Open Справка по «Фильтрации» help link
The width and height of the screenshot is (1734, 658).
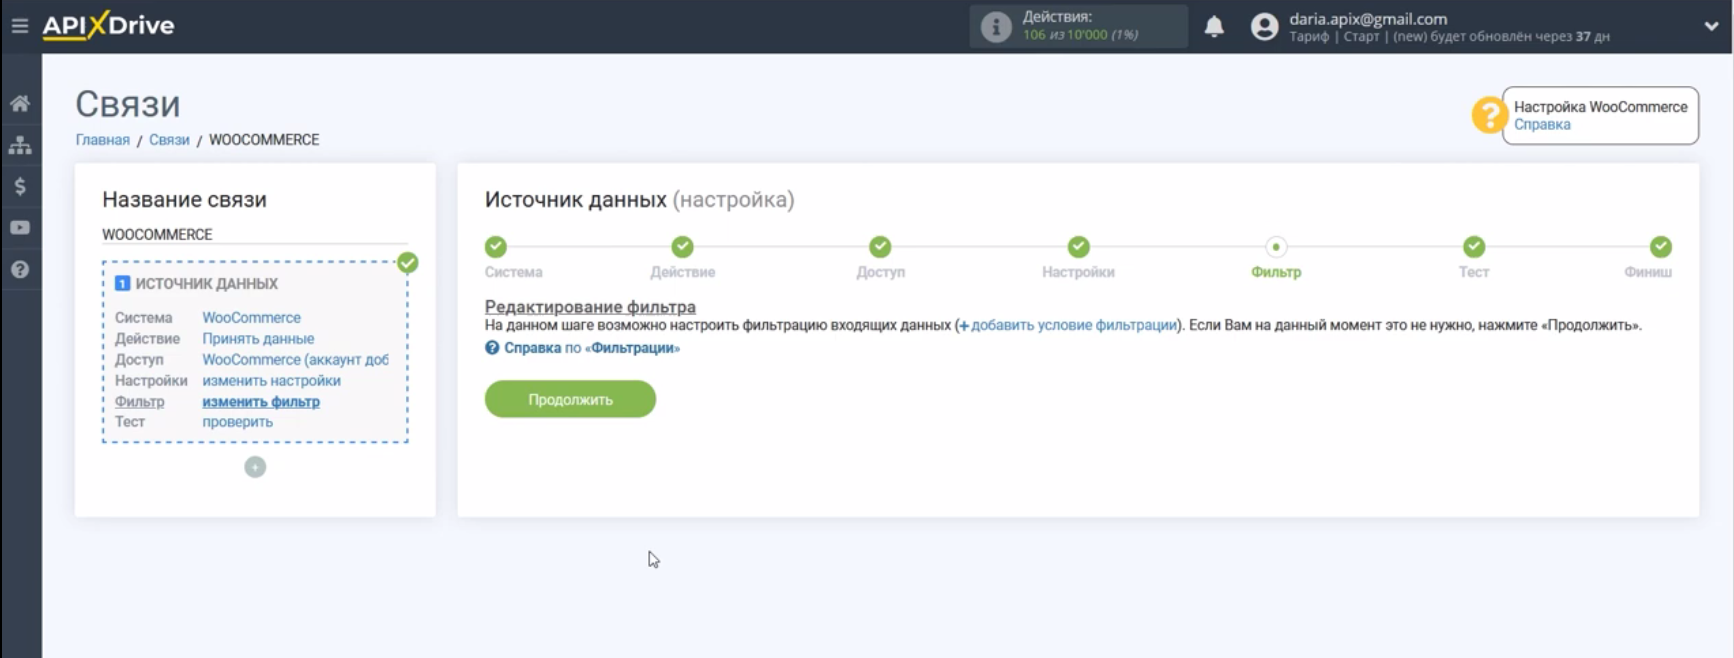pyautogui.click(x=583, y=348)
